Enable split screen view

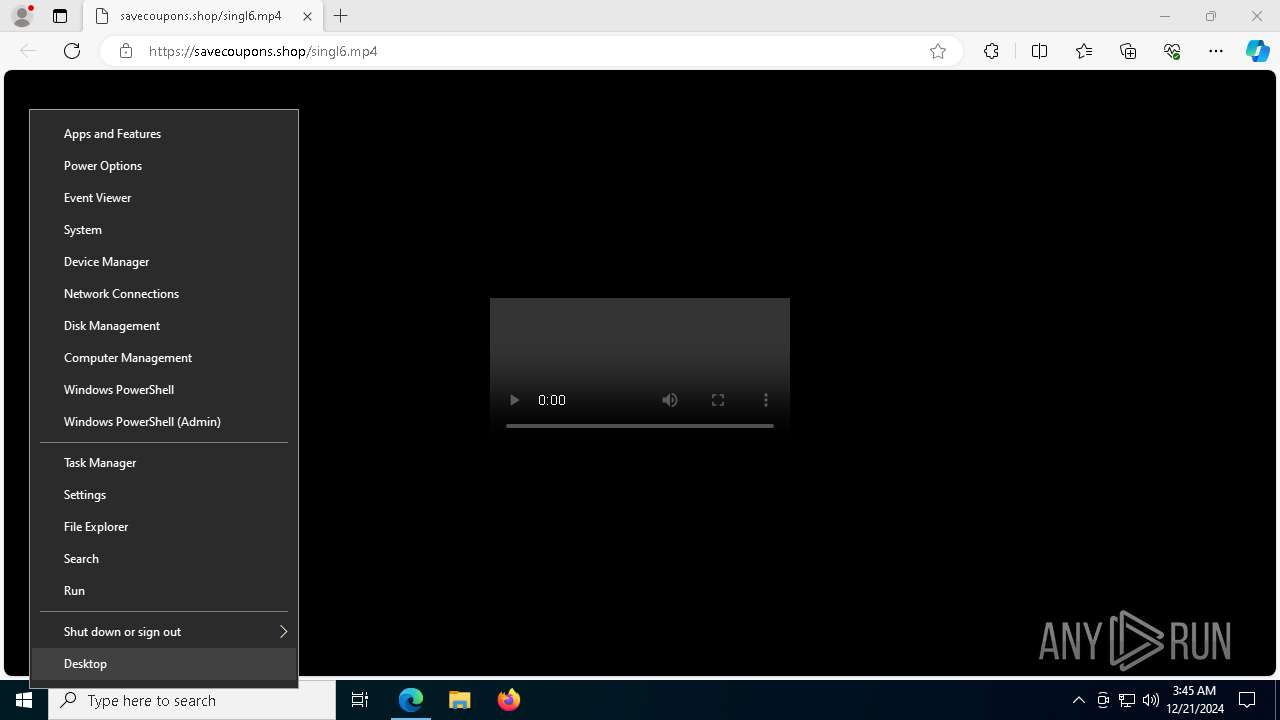point(1039,51)
